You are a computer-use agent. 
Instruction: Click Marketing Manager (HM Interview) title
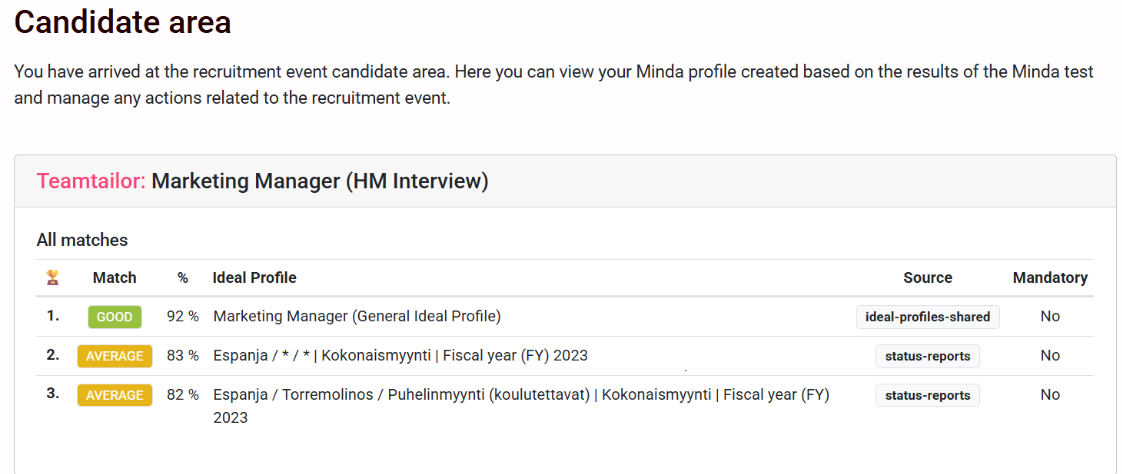(x=320, y=181)
